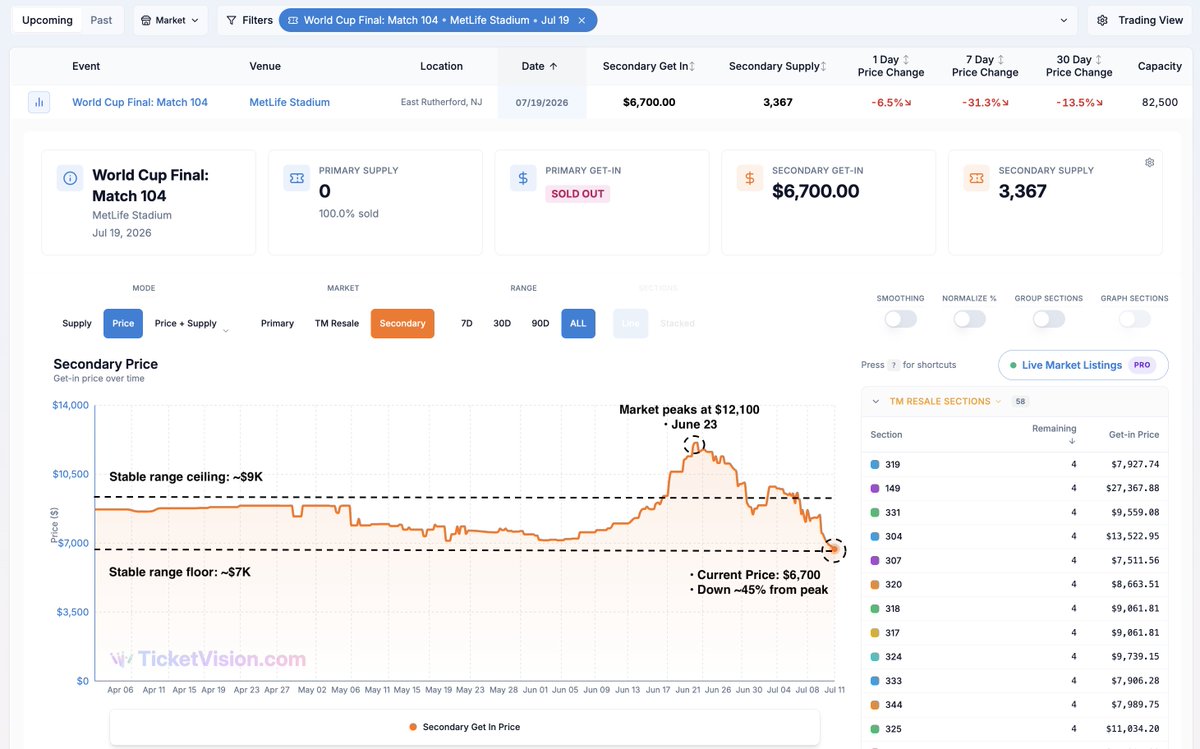Switch to Upcoming tab

pos(47,20)
